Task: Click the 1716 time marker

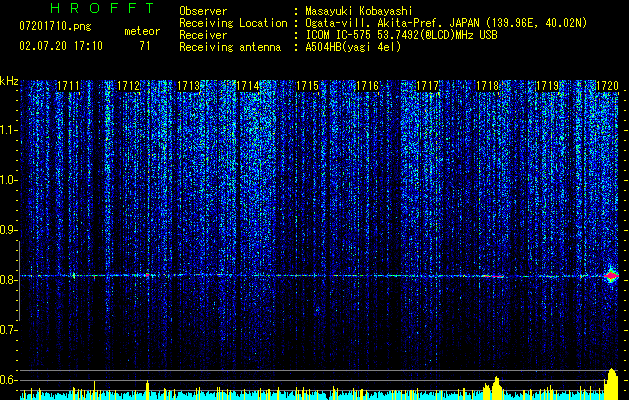Action: point(368,86)
